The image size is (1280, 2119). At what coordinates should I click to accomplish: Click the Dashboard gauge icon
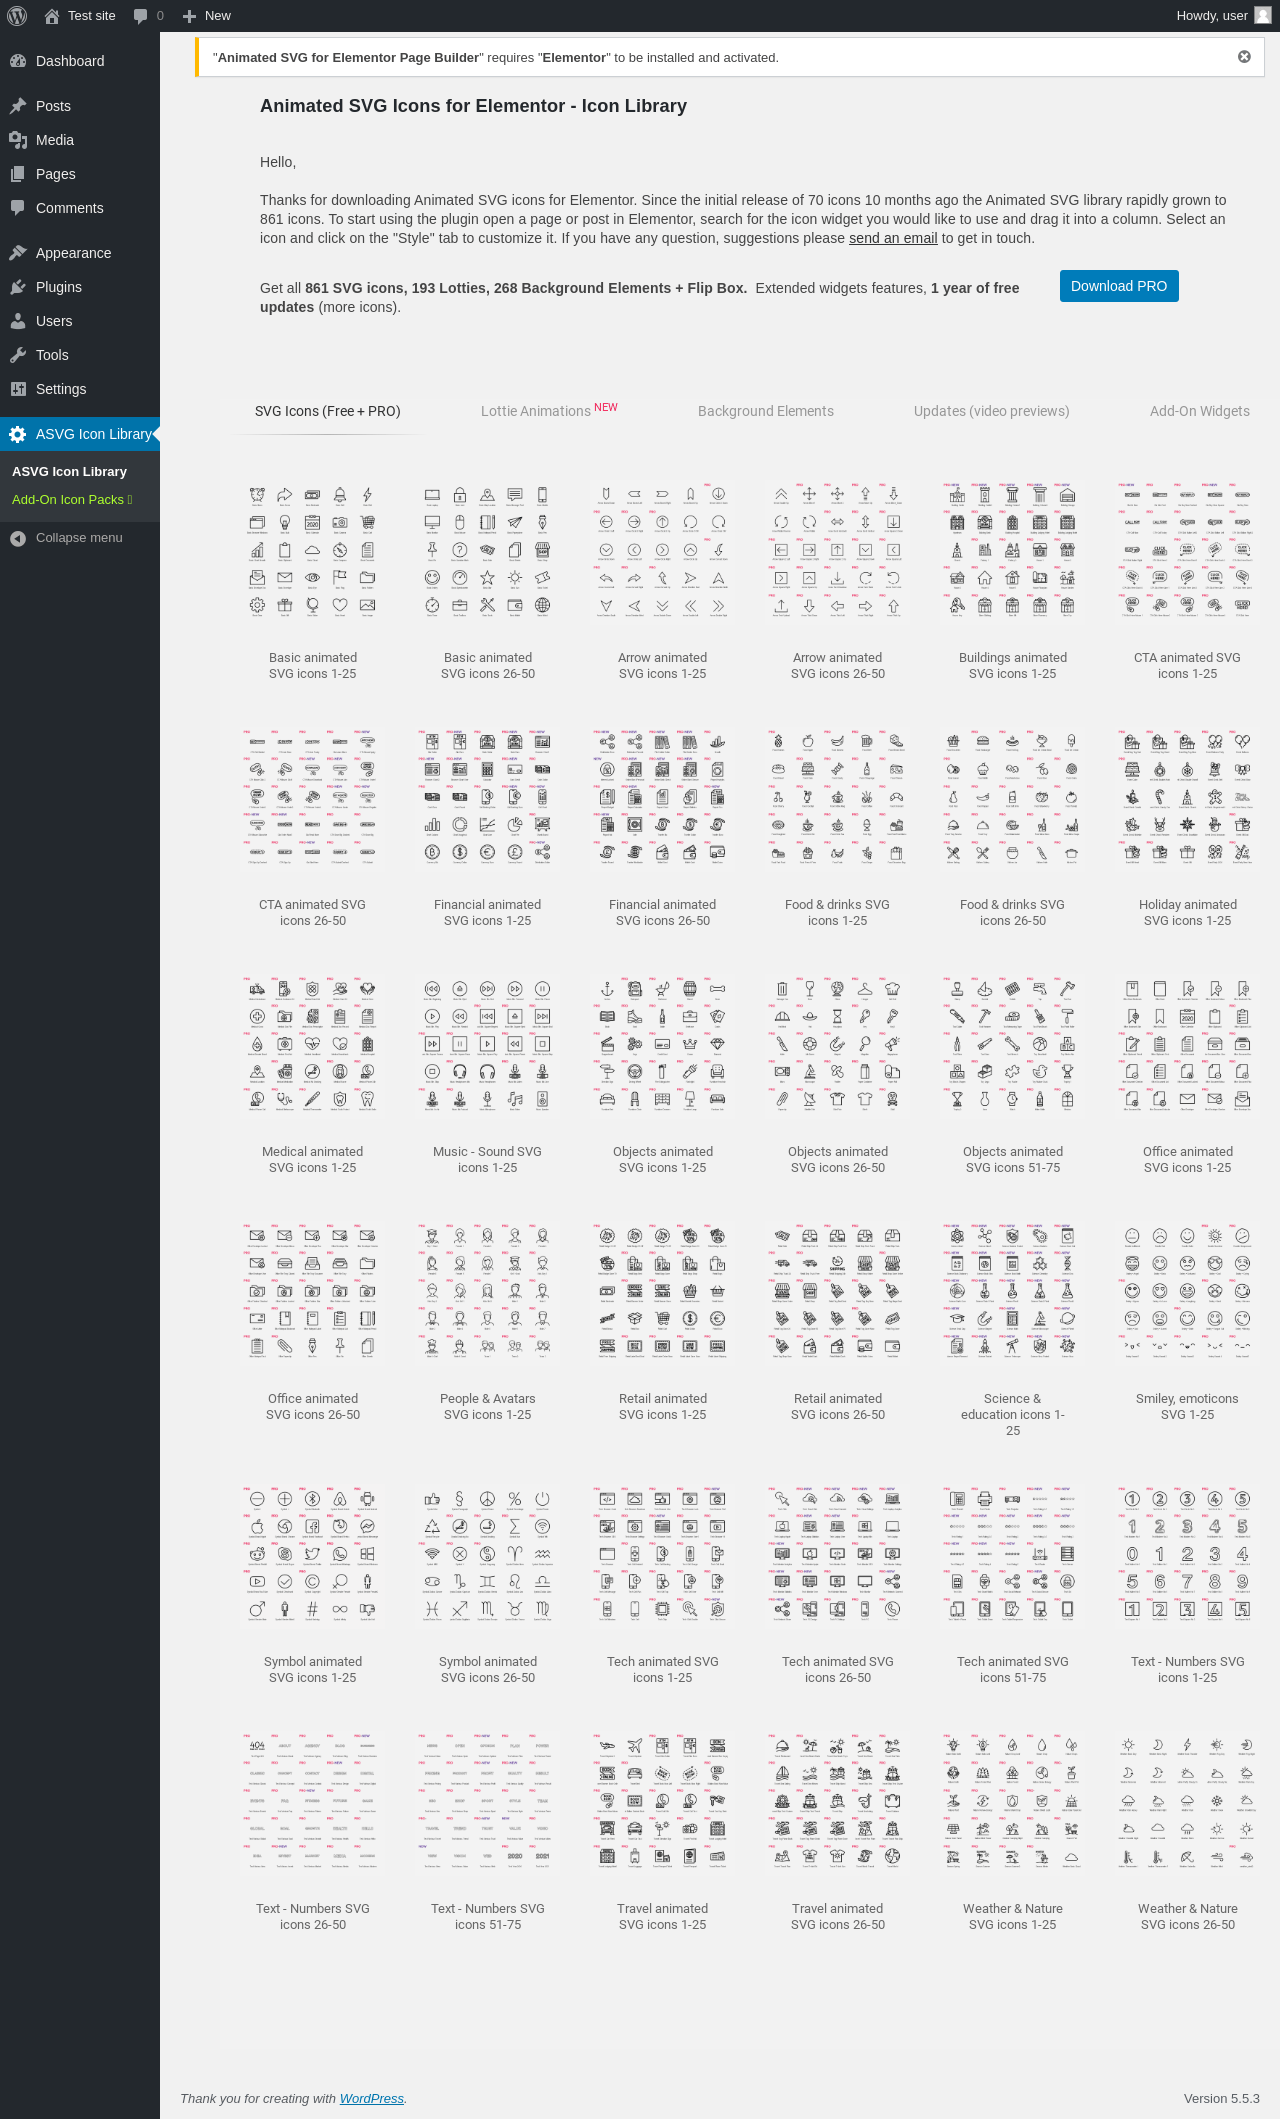click(x=18, y=61)
